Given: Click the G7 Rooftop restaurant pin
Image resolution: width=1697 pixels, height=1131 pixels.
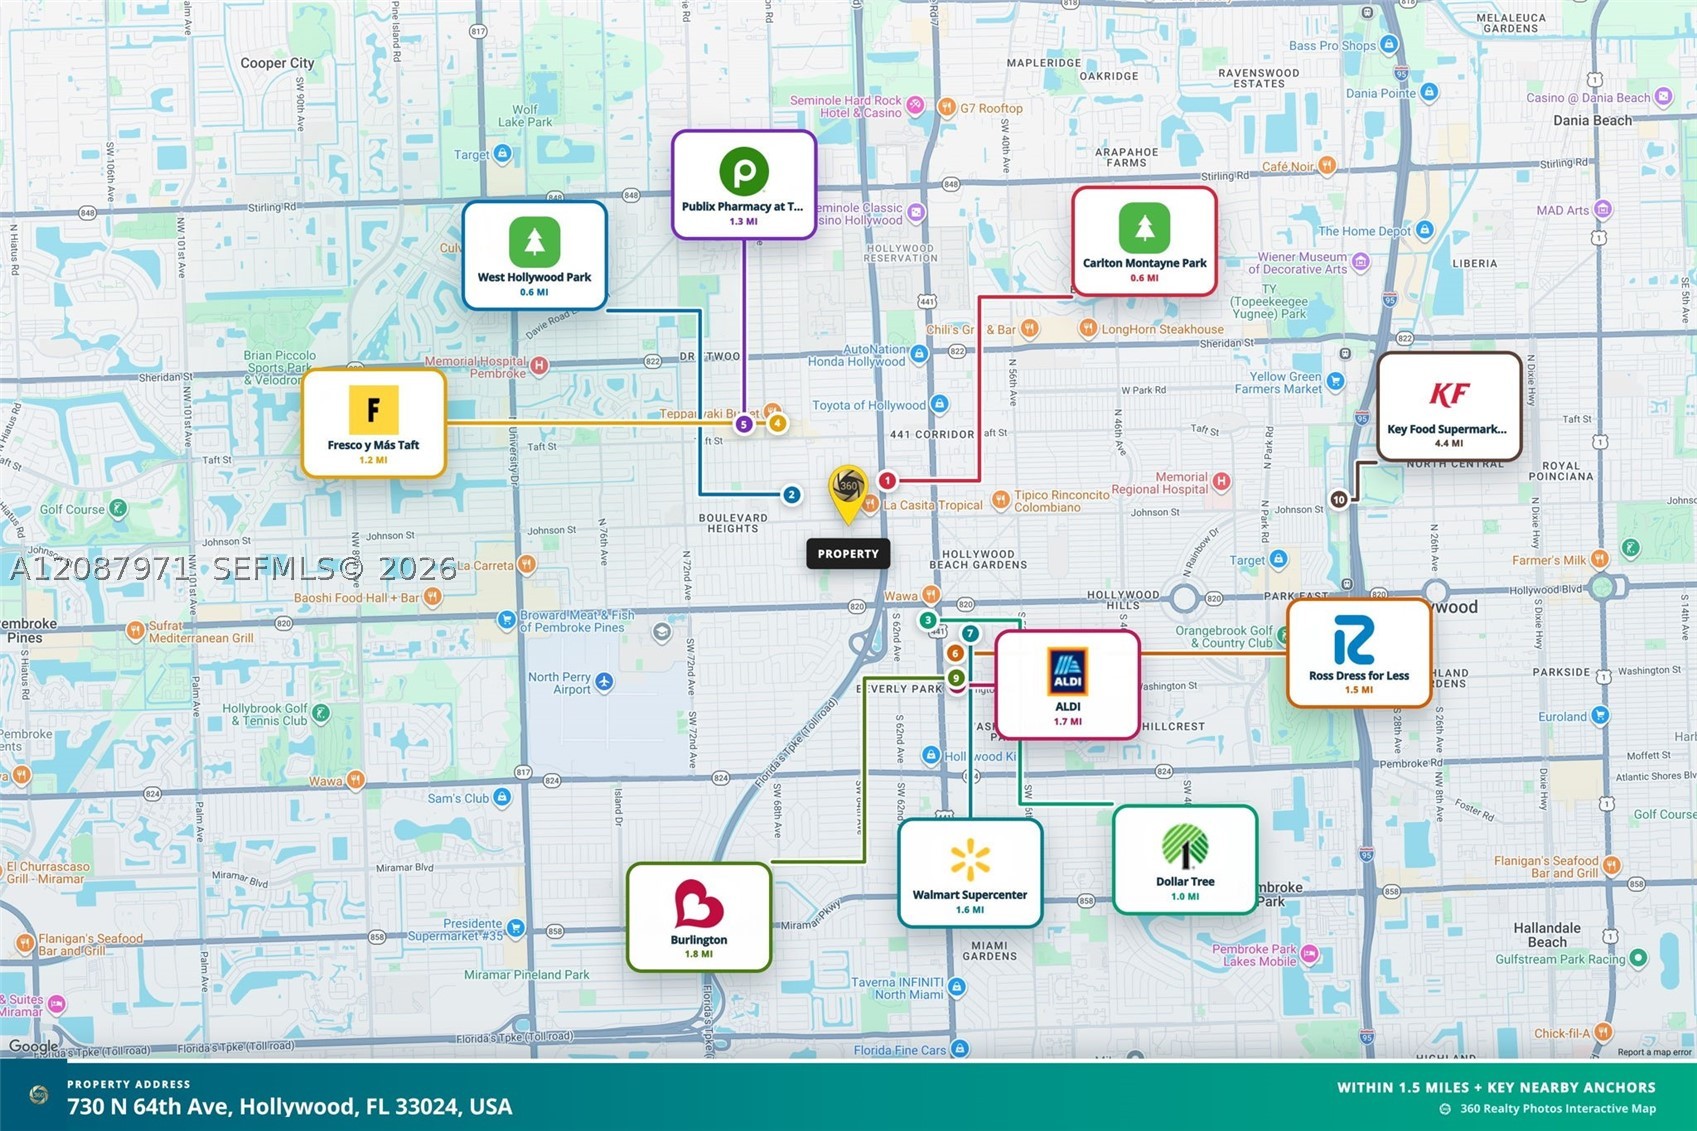Looking at the screenshot, I should click(x=945, y=107).
